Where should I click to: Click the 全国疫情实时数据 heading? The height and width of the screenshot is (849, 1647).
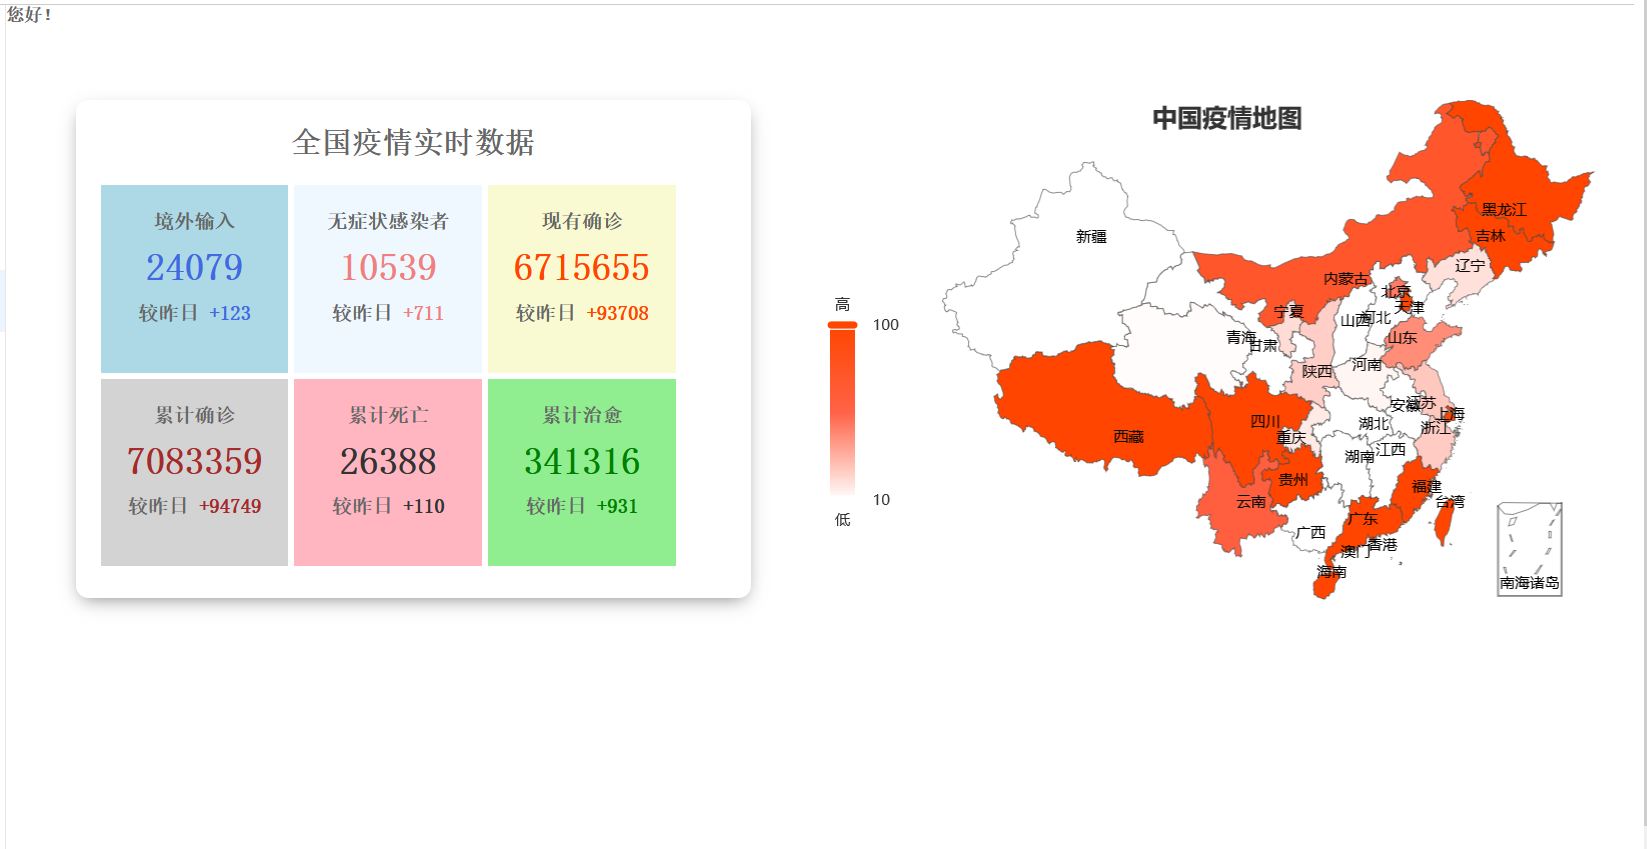click(413, 142)
